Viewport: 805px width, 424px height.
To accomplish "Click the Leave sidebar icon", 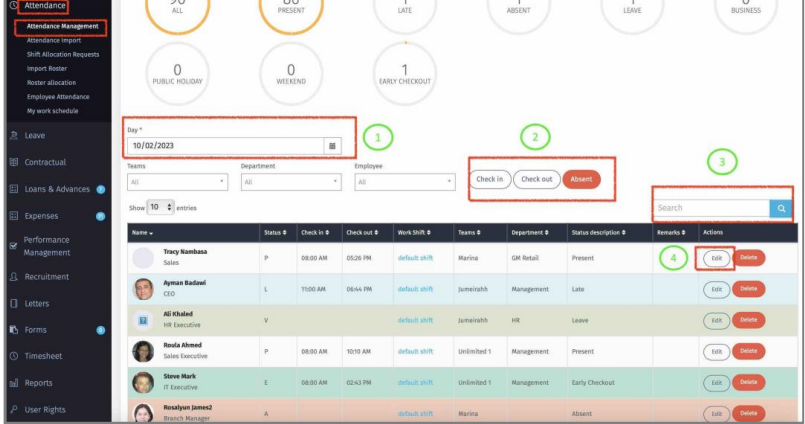I will pyautogui.click(x=14, y=135).
